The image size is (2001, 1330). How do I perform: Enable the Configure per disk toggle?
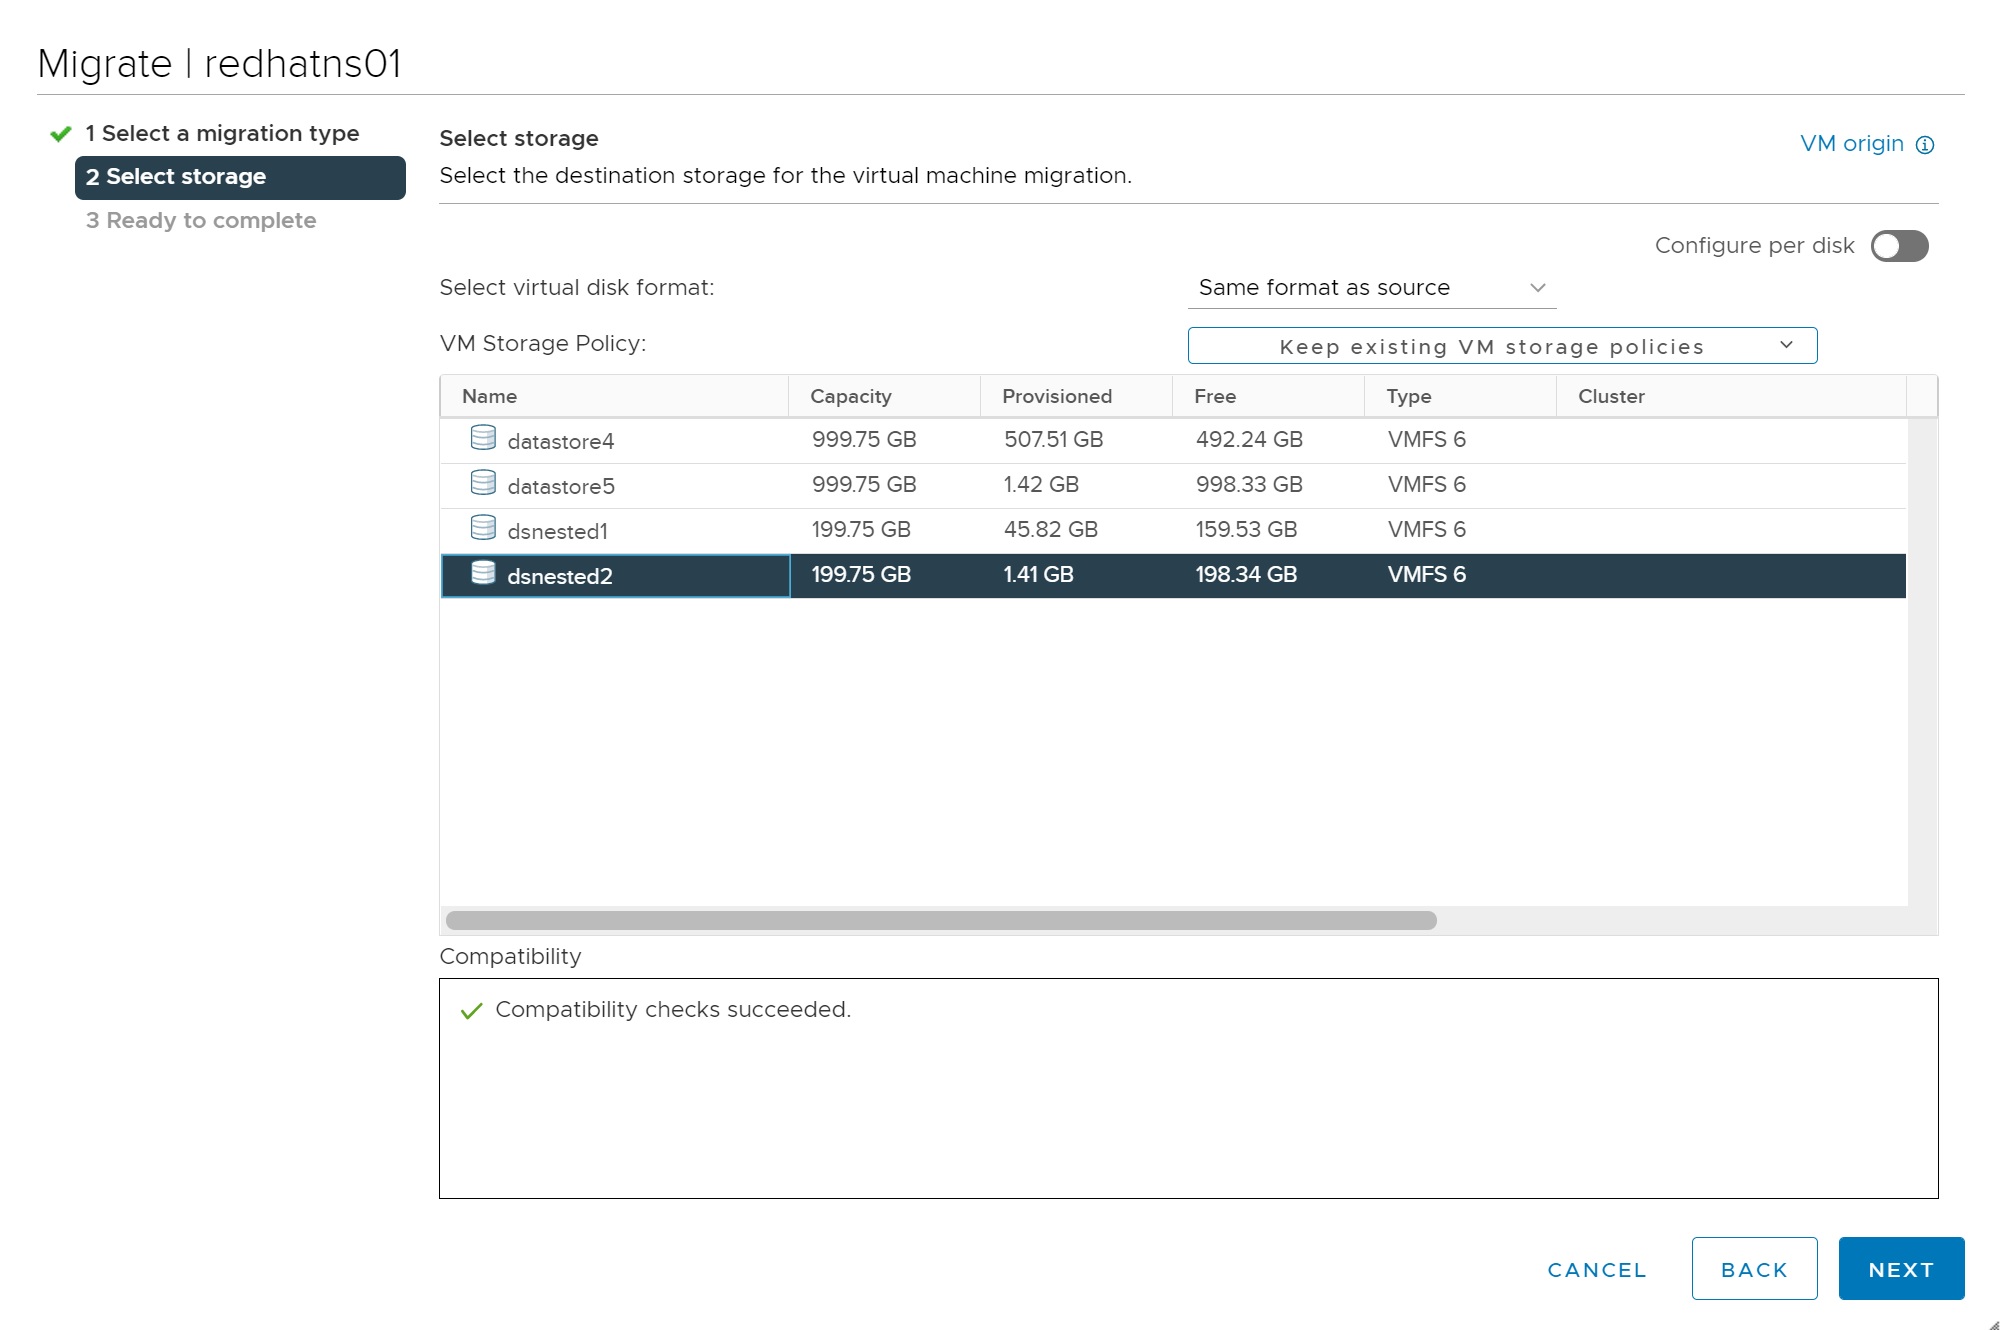tap(1899, 246)
